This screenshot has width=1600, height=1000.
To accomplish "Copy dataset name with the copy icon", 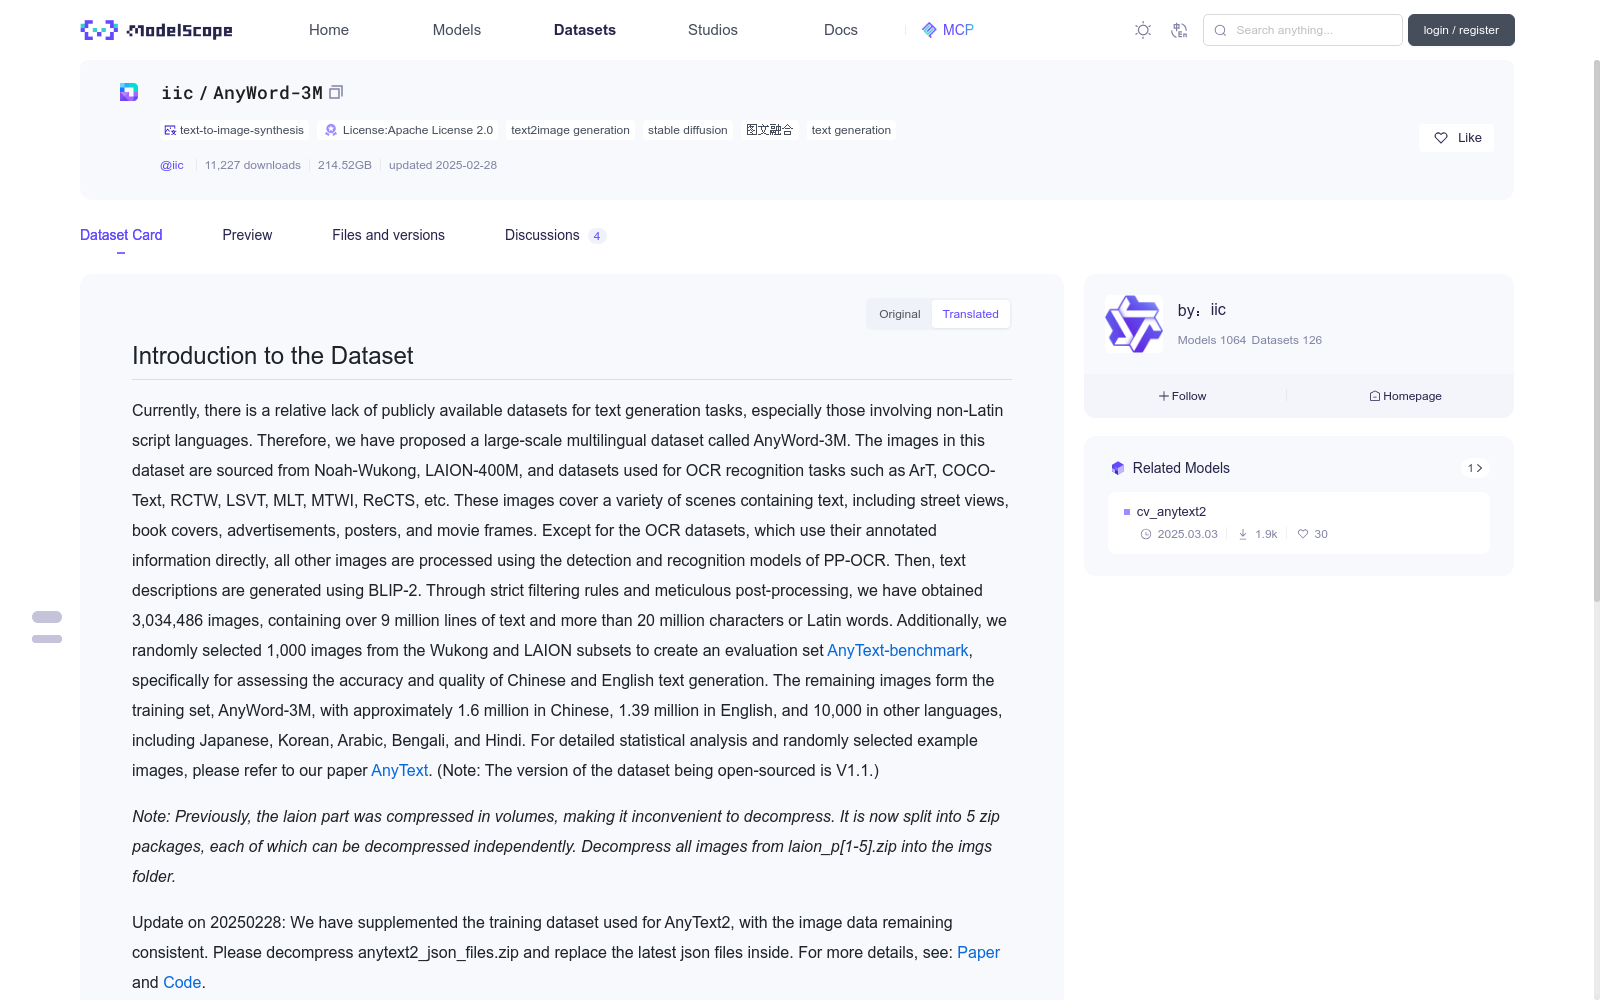I will [x=336, y=92].
